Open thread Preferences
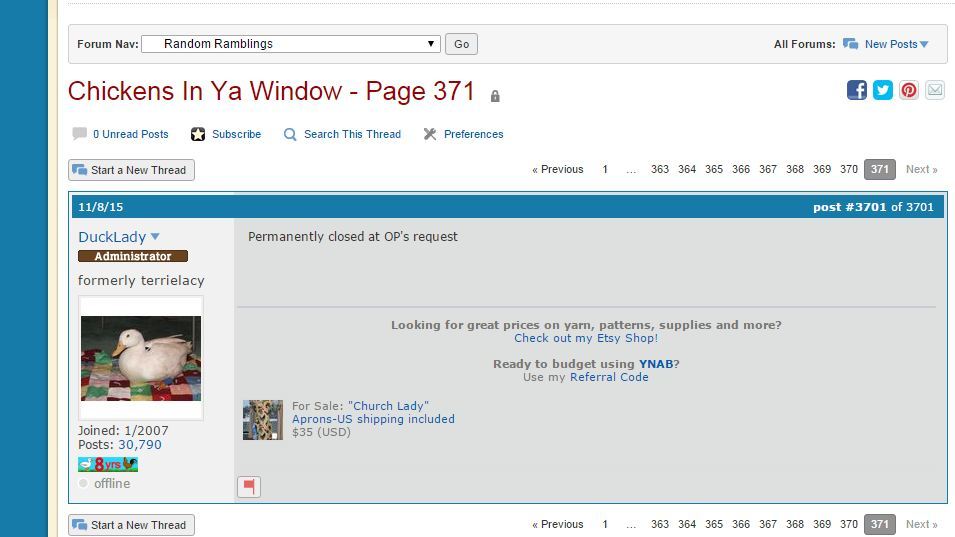955x537 pixels. tap(473, 134)
